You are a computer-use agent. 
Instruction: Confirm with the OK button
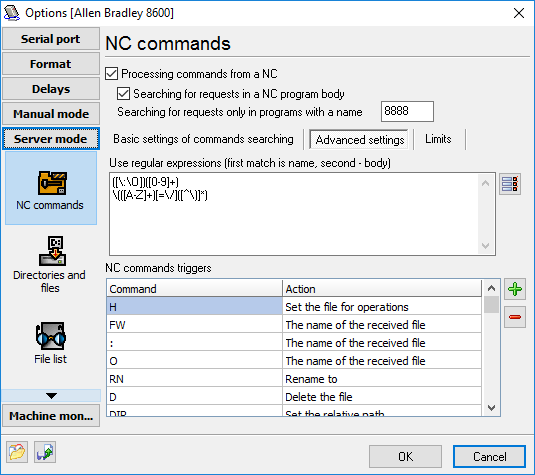pos(405,456)
